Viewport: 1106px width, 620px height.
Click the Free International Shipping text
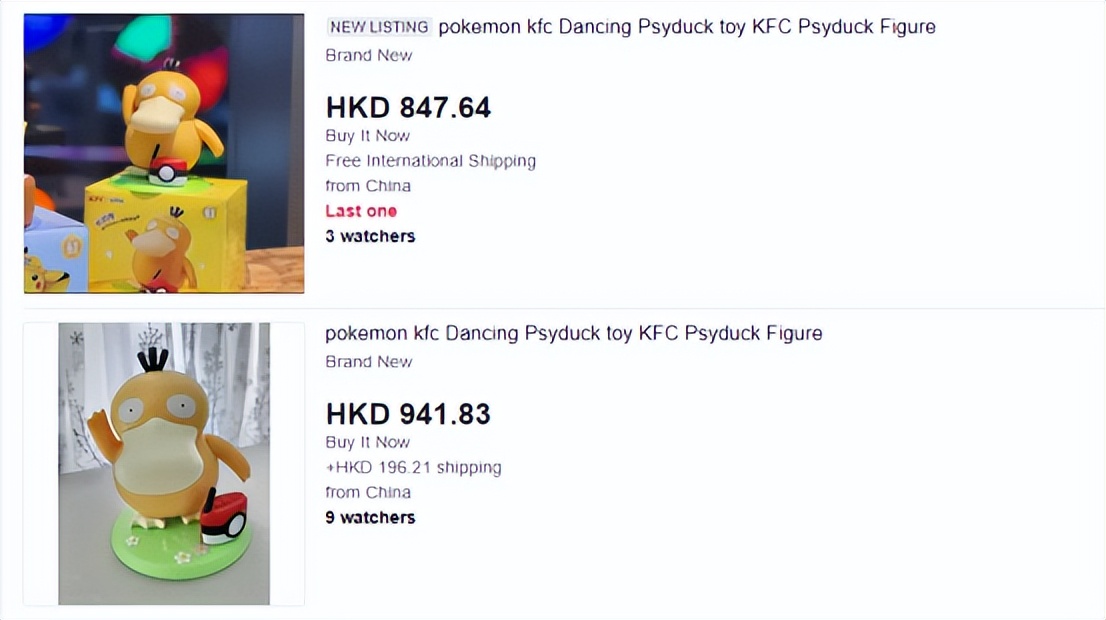430,161
